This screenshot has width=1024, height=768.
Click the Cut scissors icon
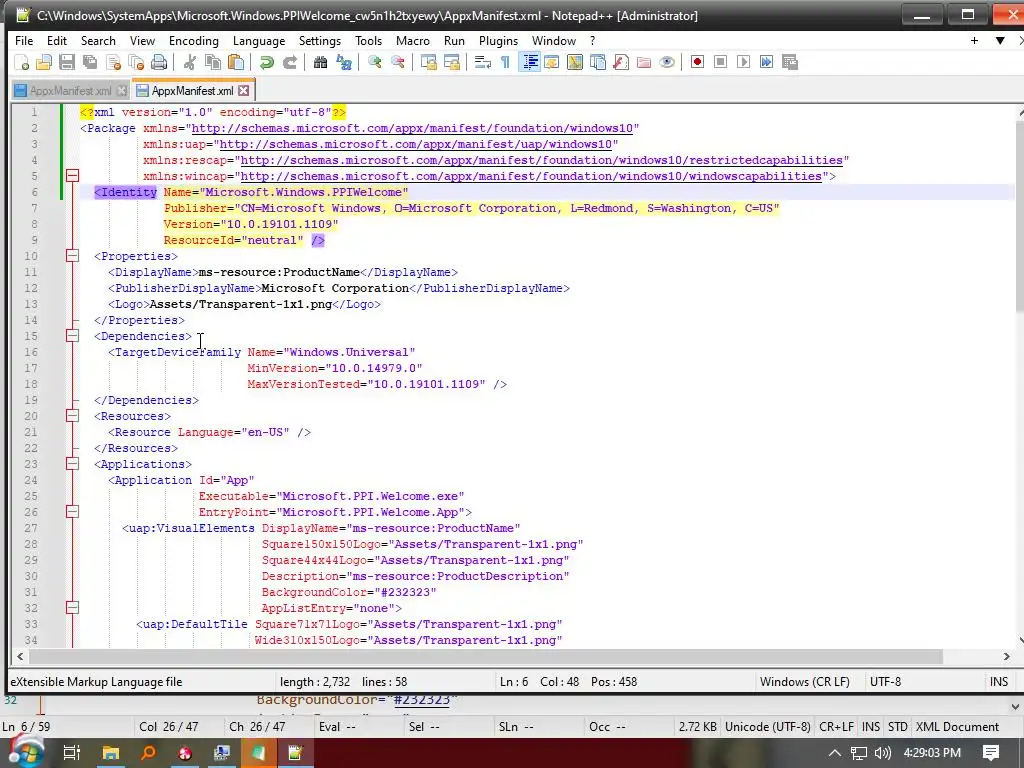[190, 63]
